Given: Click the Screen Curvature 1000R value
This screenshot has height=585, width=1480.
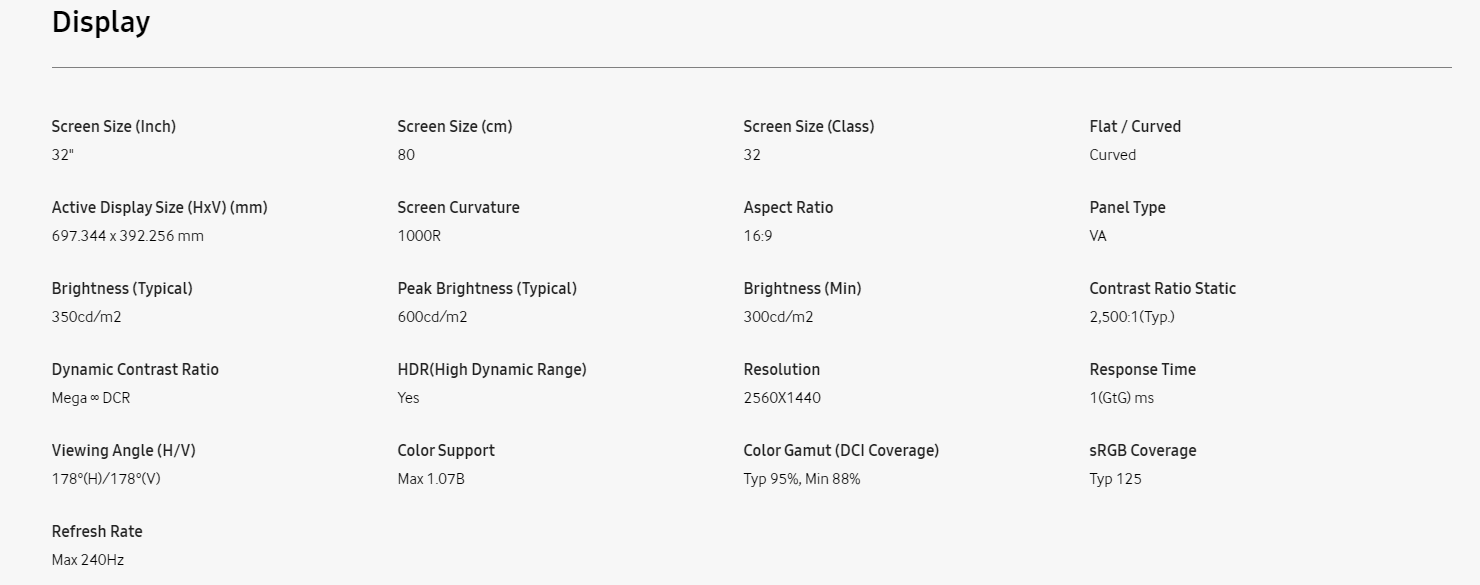Looking at the screenshot, I should click(420, 236).
